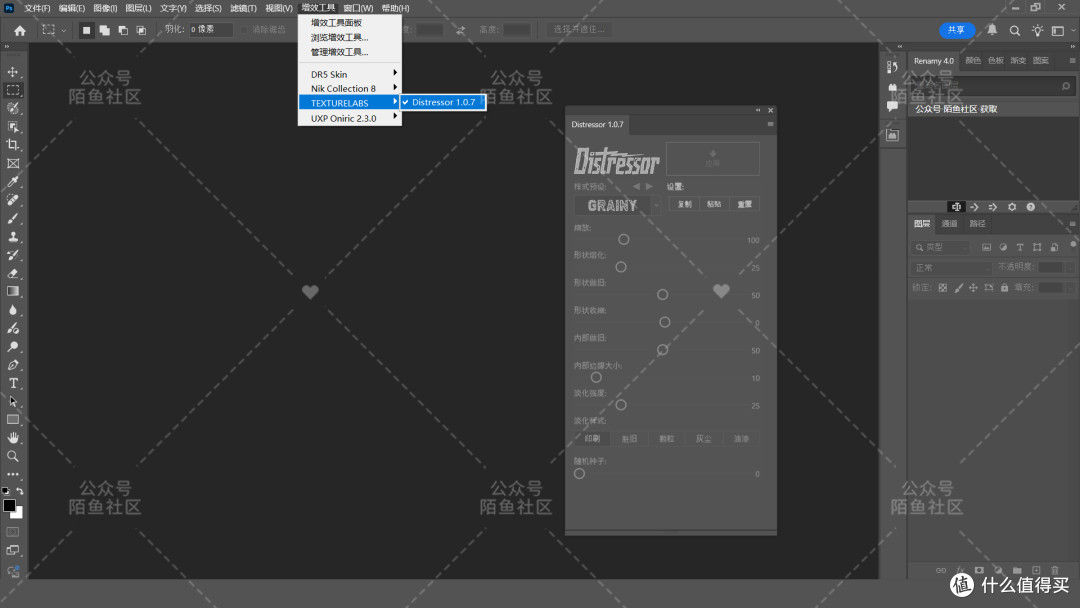Image resolution: width=1080 pixels, height=608 pixels.
Task: Select the Gradient tool
Action: tap(12, 291)
